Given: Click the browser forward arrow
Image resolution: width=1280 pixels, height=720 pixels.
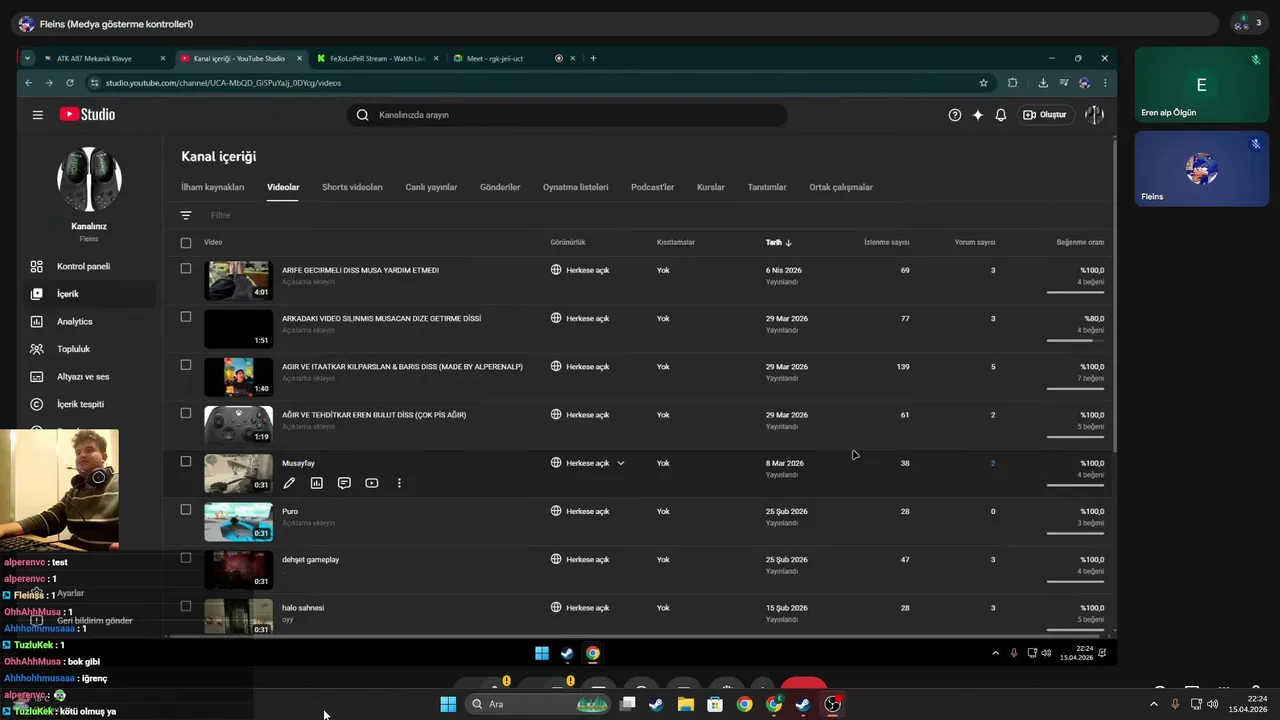Looking at the screenshot, I should (x=49, y=83).
